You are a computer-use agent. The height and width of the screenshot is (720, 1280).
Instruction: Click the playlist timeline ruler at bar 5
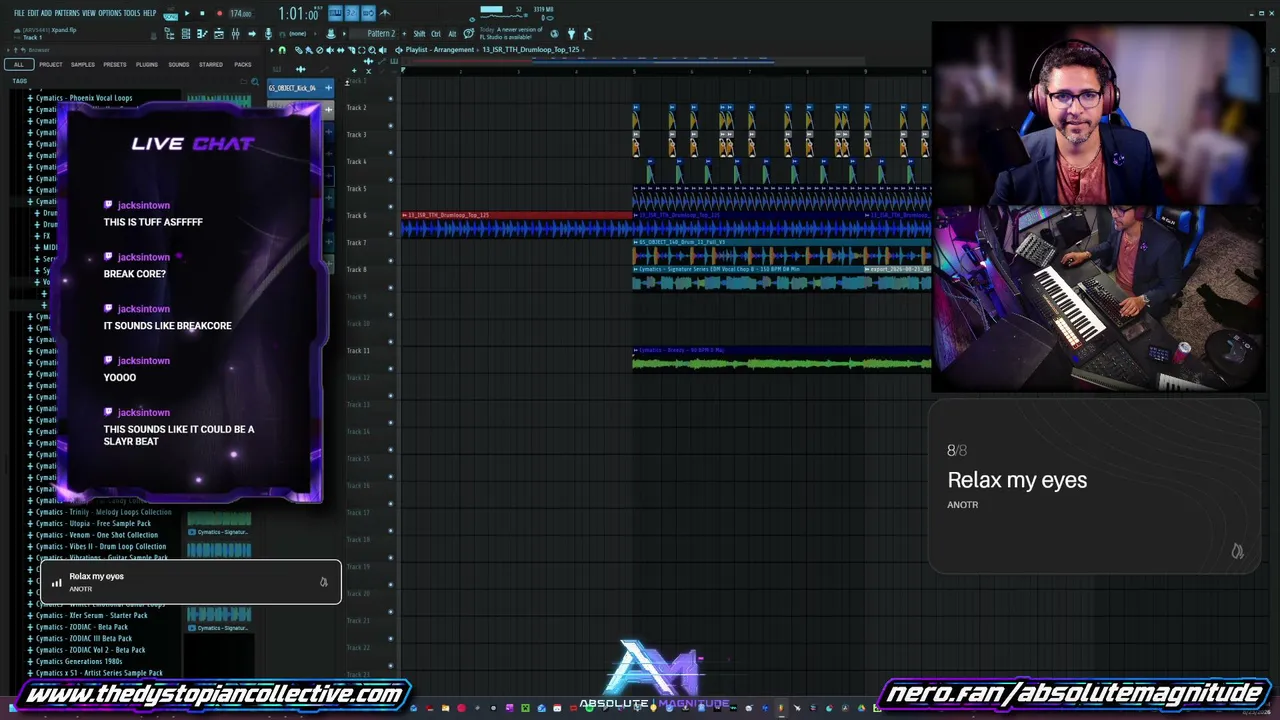pyautogui.click(x=634, y=71)
